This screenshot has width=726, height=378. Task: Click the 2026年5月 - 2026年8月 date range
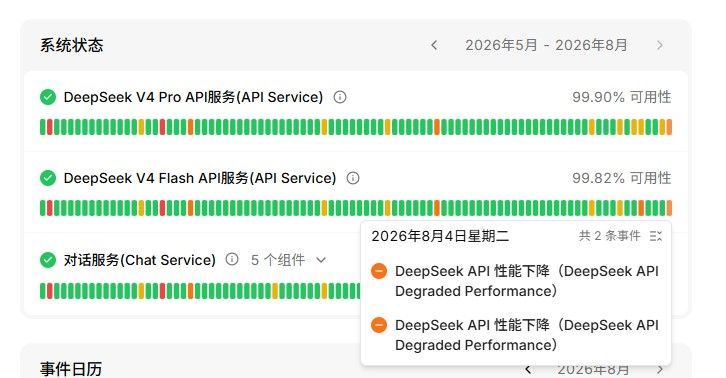[x=546, y=45]
